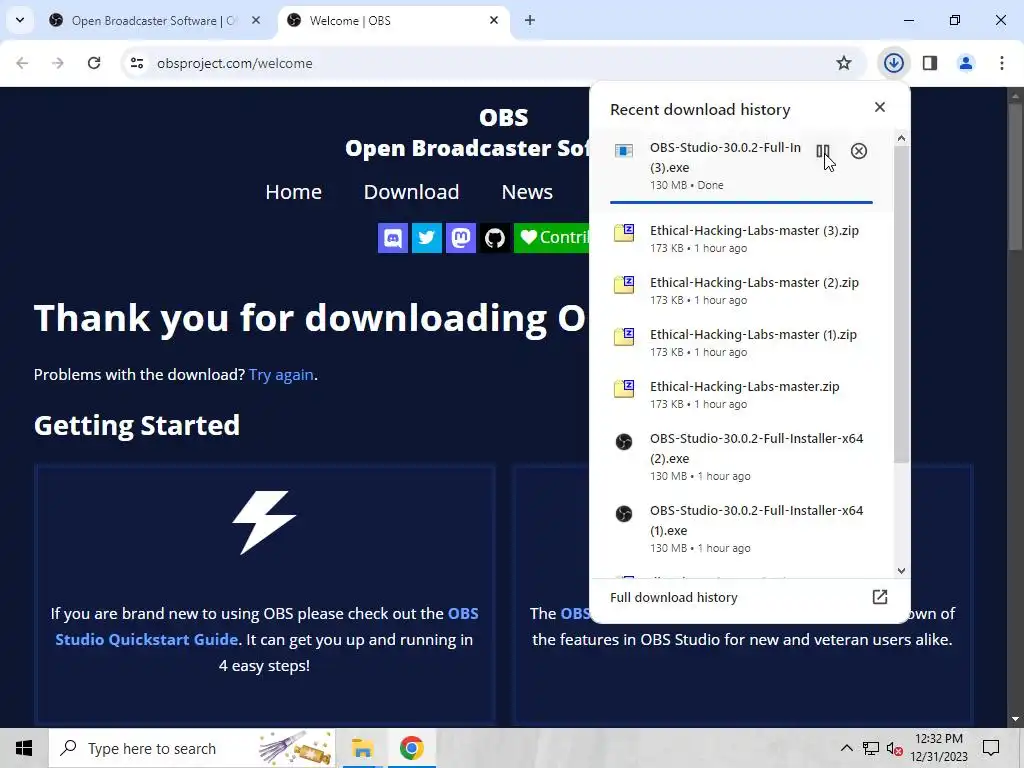This screenshot has height=768, width=1024.
Task: Open the OBS Mastodon icon link
Action: point(460,238)
